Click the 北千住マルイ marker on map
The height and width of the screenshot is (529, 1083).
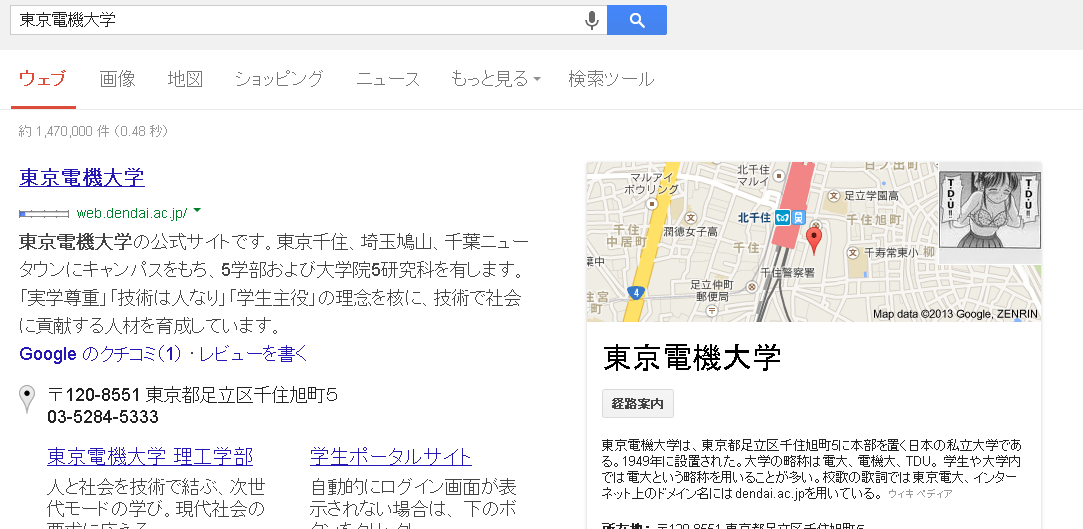pyautogui.click(x=778, y=175)
